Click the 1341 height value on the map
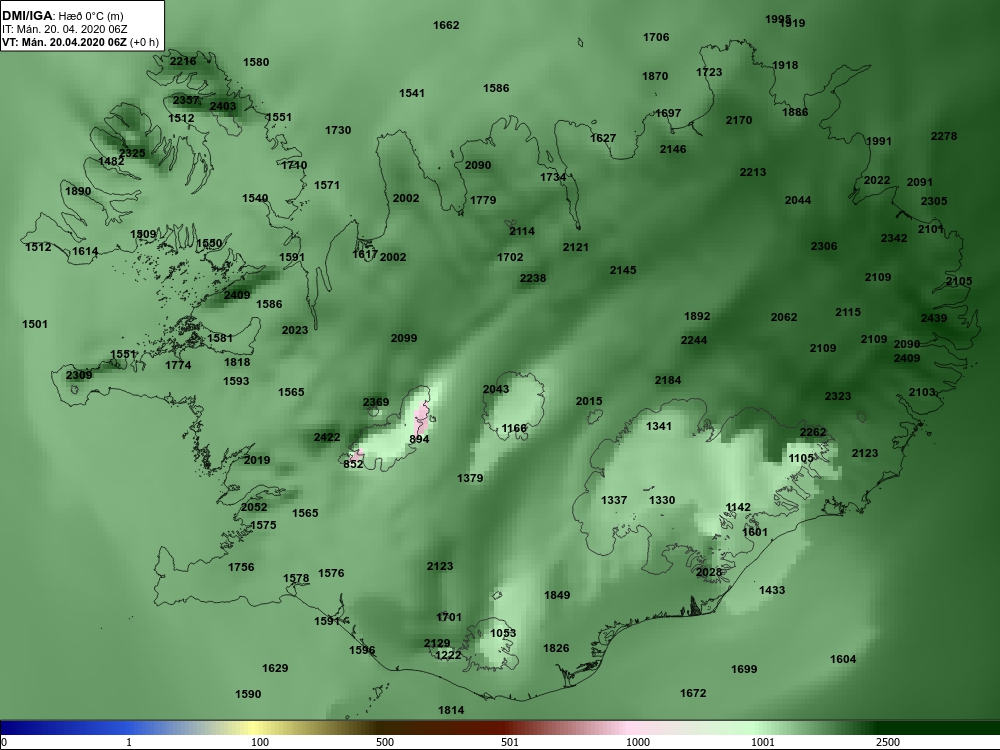The height and width of the screenshot is (750, 1000). (659, 425)
